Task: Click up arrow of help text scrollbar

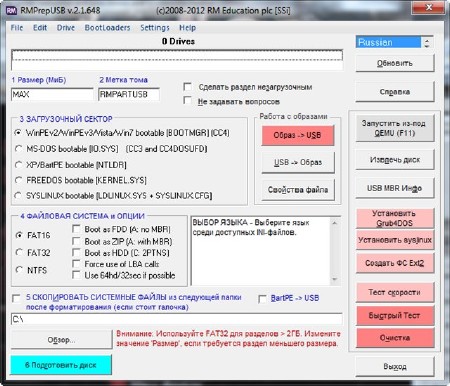Action: tap(334, 223)
